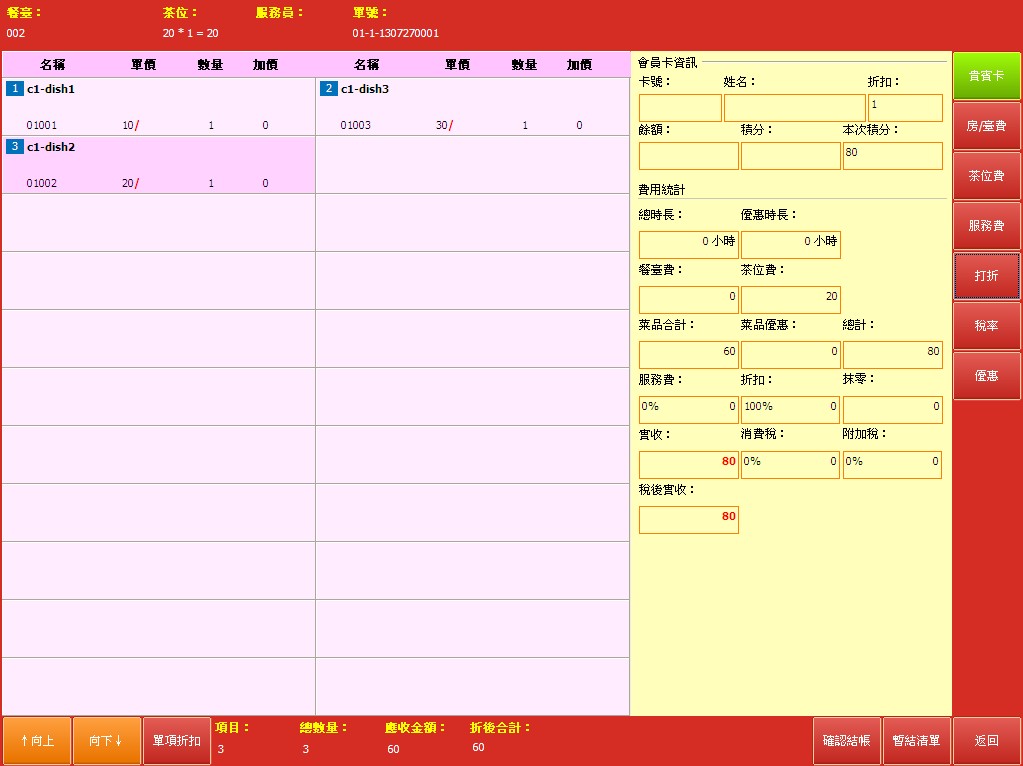The image size is (1023, 766).
Task: Click item code 01003
Action: click(356, 125)
